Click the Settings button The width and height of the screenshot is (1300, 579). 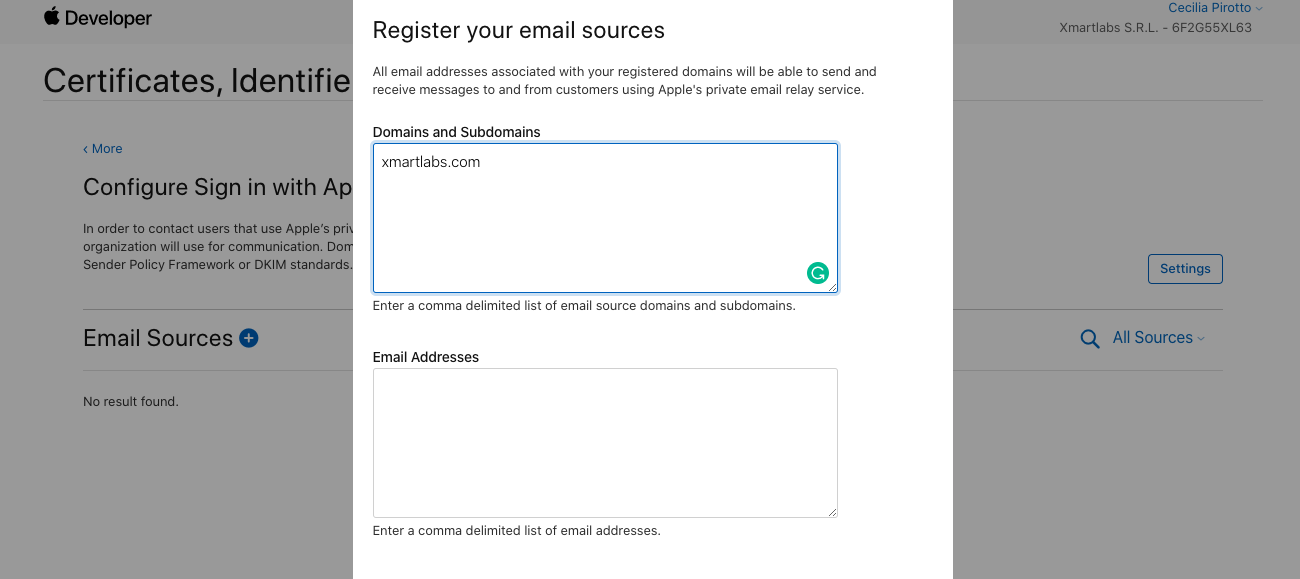[x=1185, y=269]
